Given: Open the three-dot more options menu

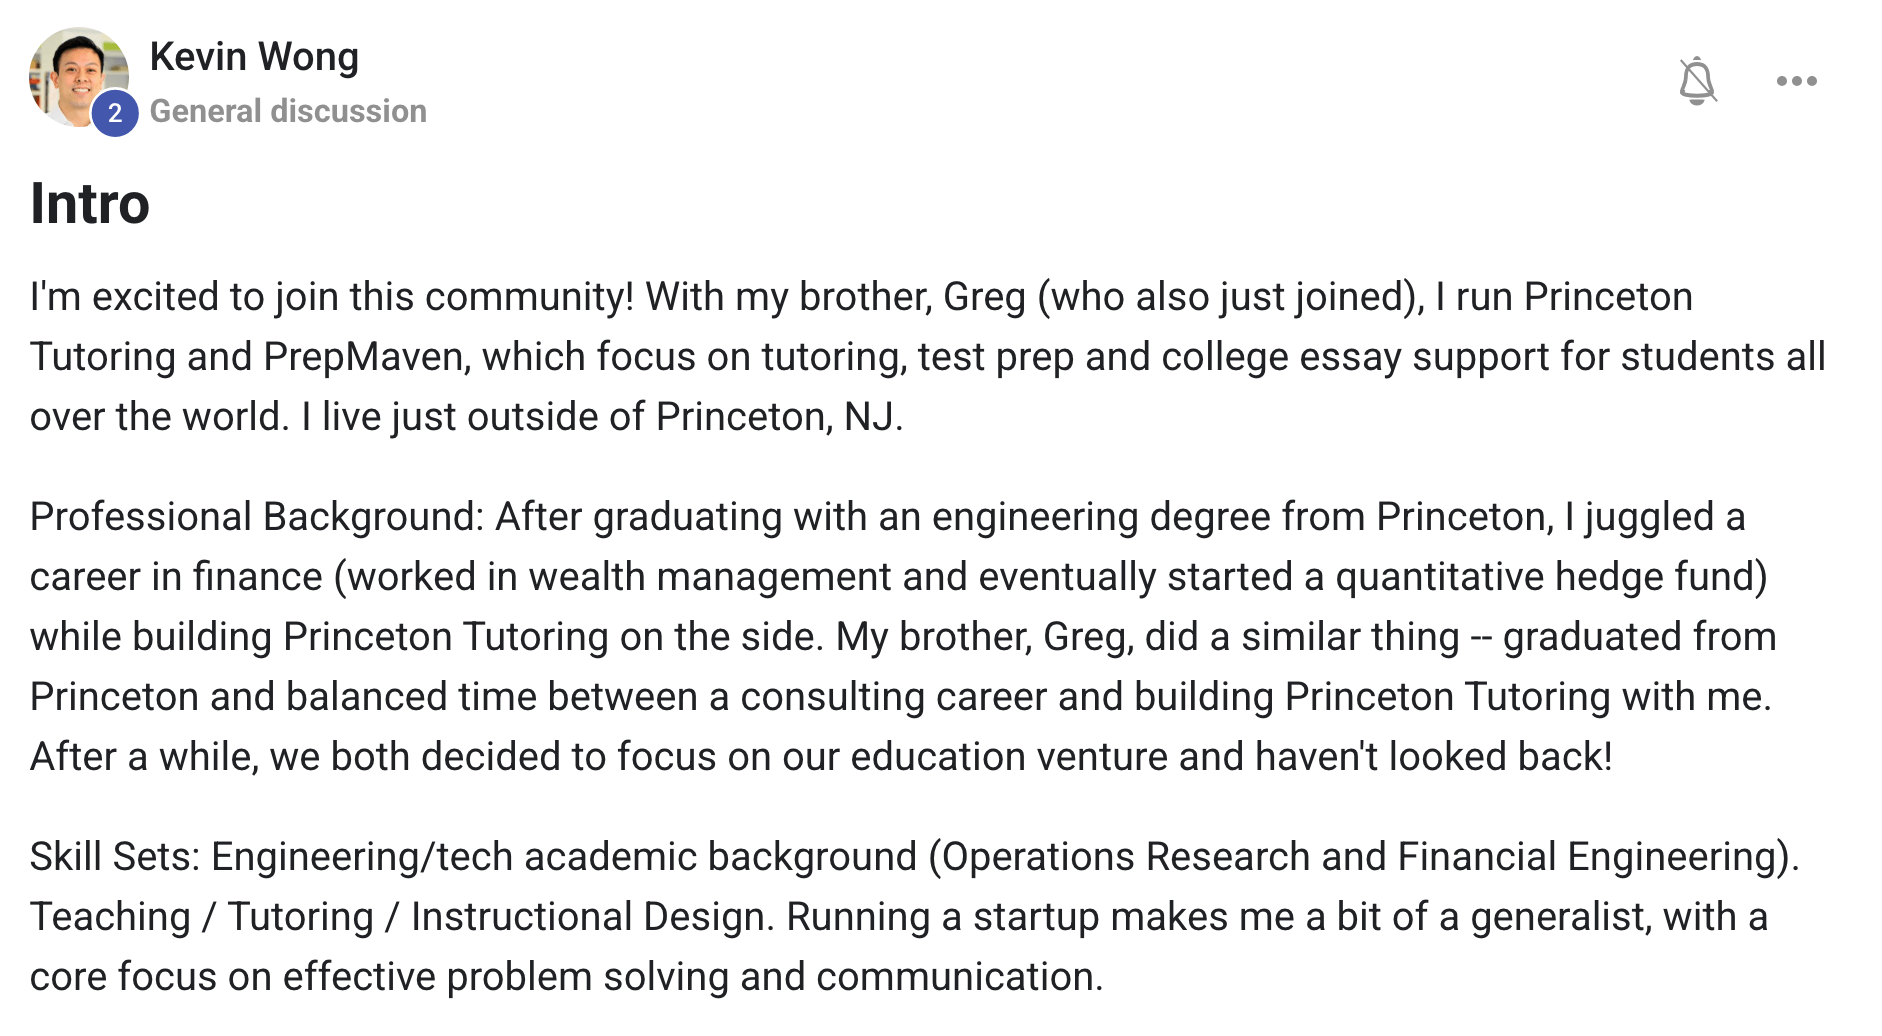Looking at the screenshot, I should [1796, 81].
